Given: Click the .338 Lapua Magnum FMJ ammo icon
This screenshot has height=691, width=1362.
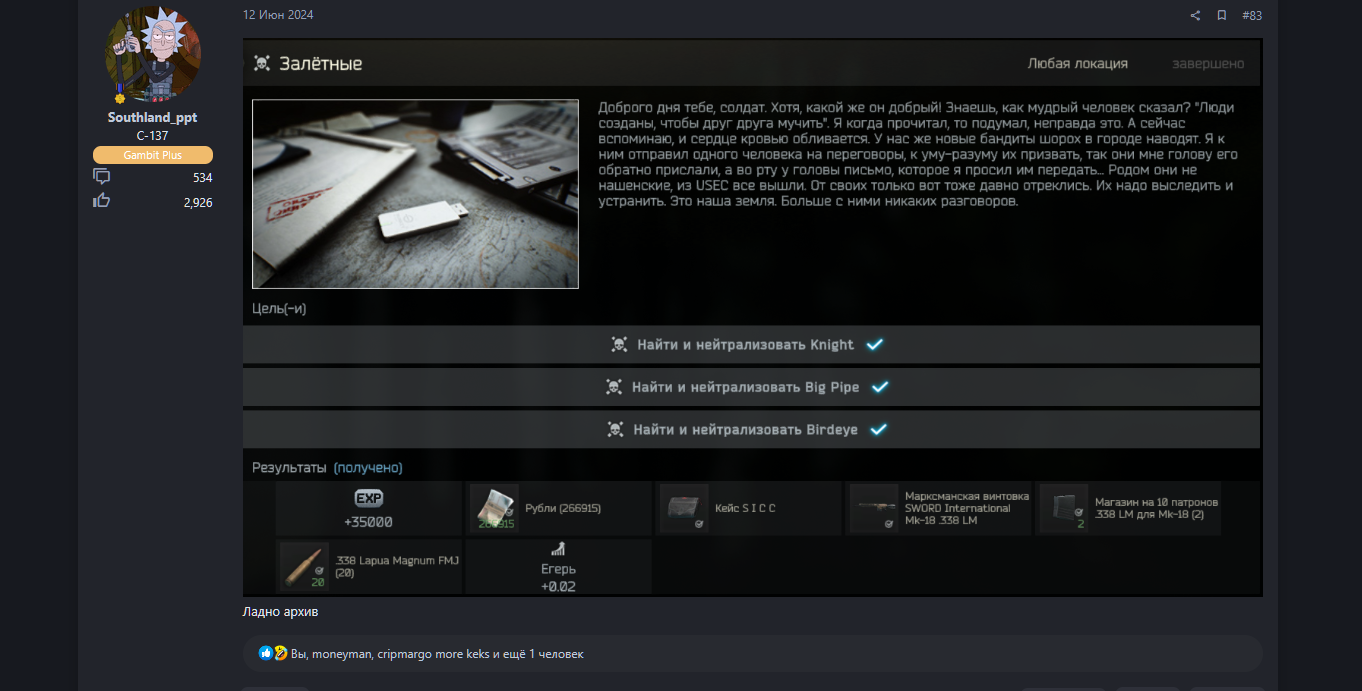Looking at the screenshot, I should 304,567.
